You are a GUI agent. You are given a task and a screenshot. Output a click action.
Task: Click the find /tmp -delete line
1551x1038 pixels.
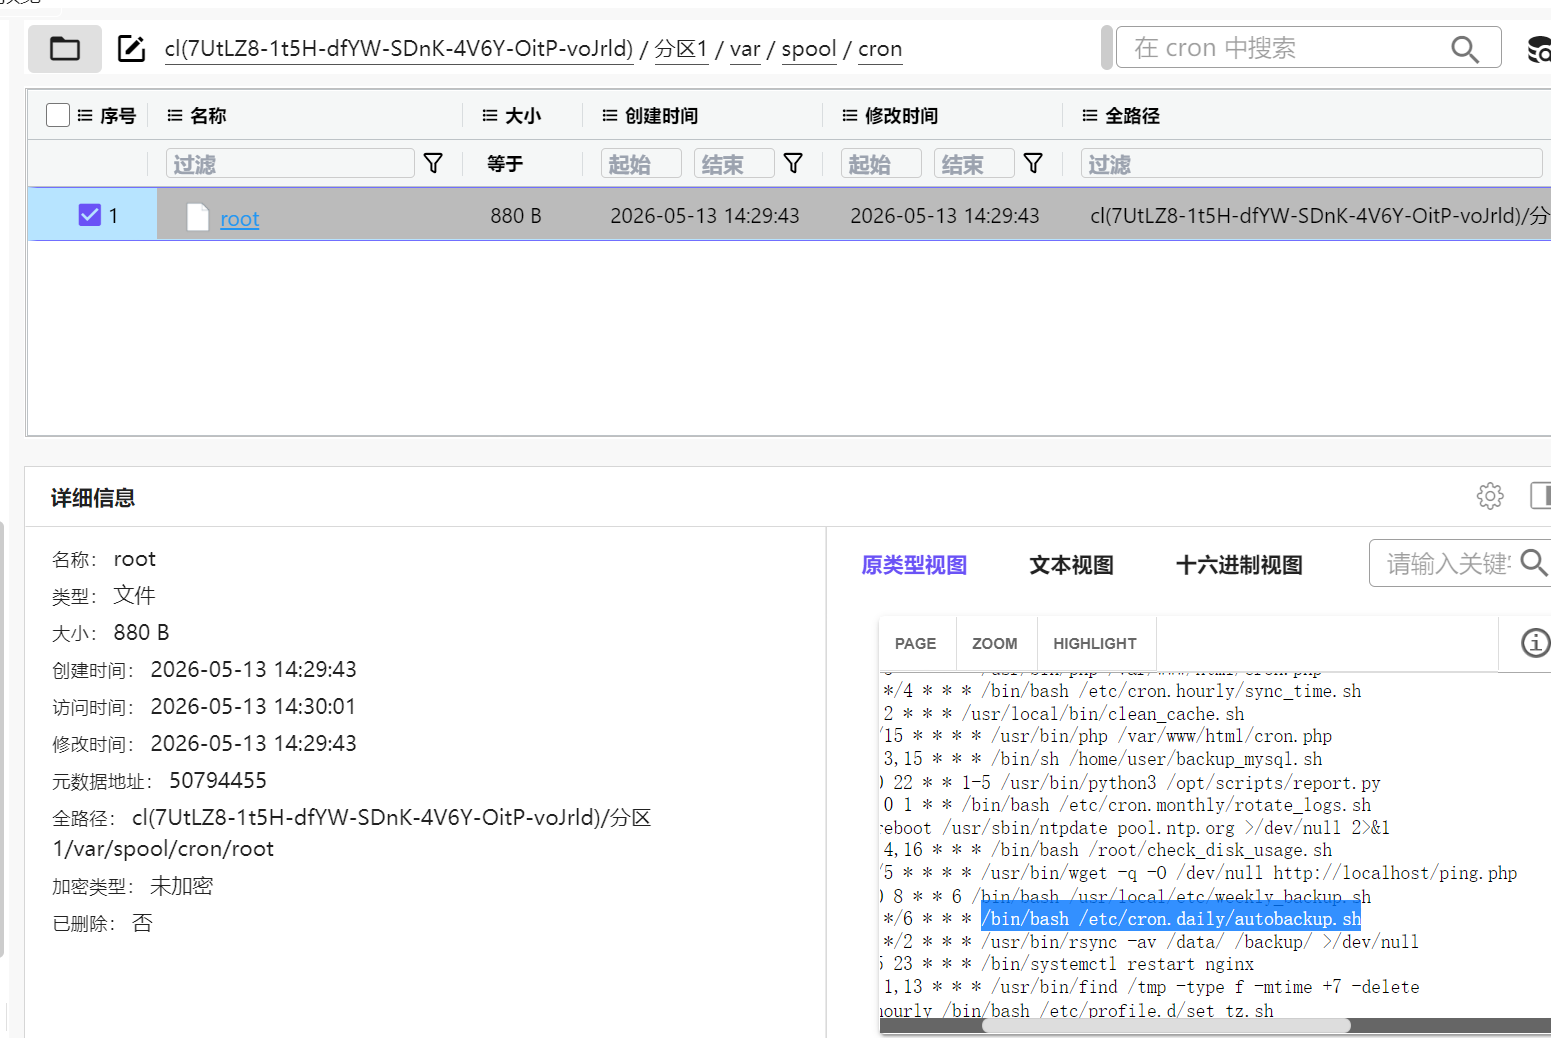point(1150,987)
